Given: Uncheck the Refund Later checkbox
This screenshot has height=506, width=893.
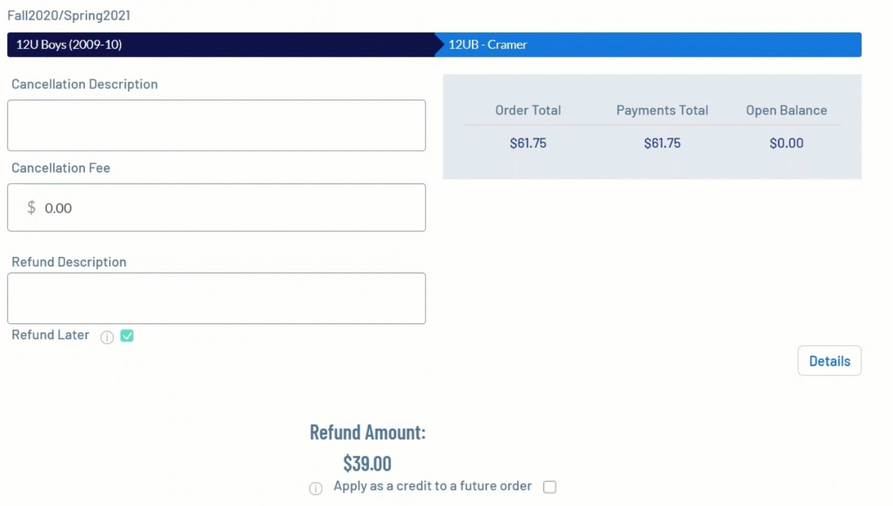Looking at the screenshot, I should tap(127, 336).
